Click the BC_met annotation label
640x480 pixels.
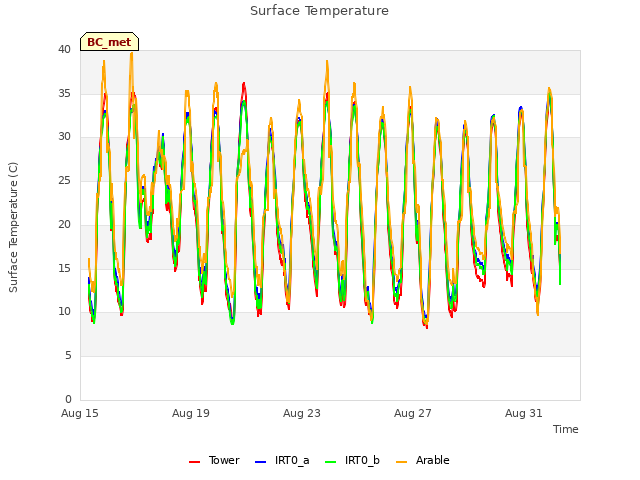tap(109, 42)
